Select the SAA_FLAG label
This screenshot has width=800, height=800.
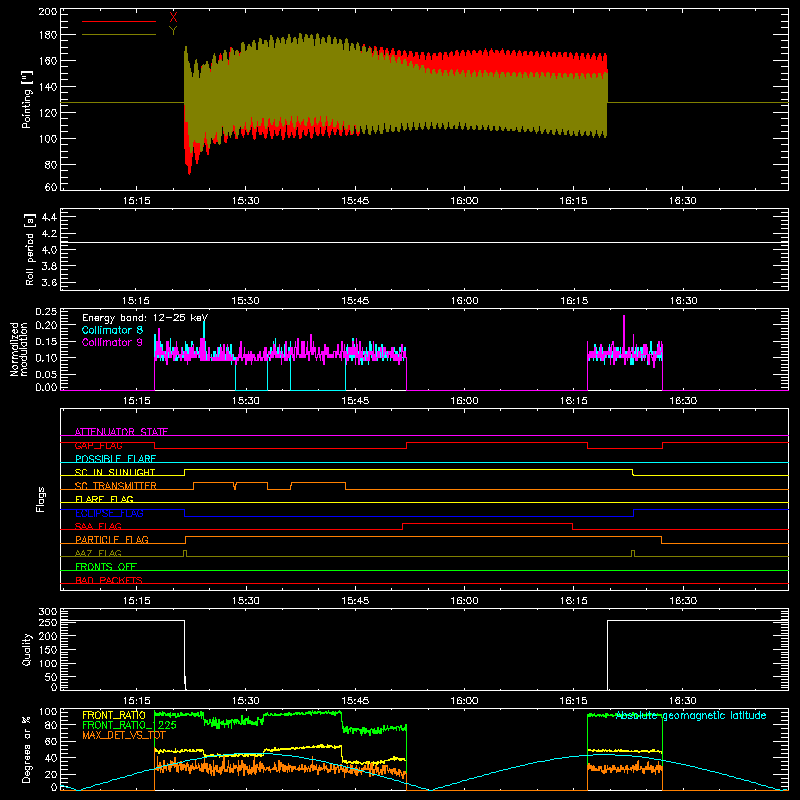(x=98, y=526)
